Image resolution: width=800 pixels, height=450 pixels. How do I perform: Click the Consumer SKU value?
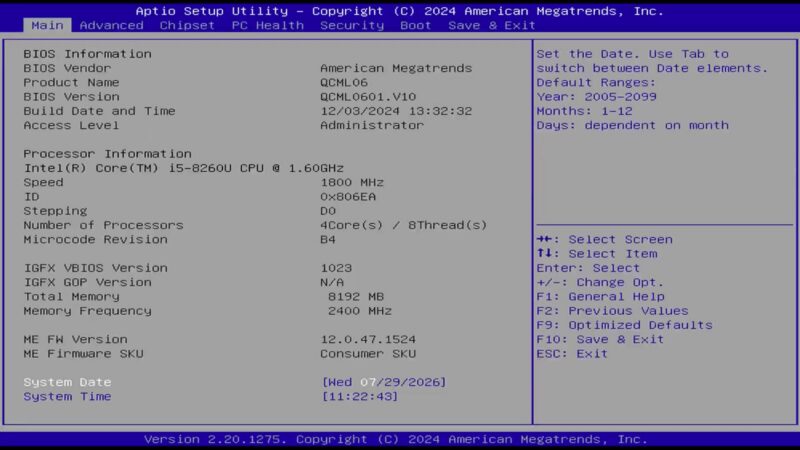tap(368, 354)
